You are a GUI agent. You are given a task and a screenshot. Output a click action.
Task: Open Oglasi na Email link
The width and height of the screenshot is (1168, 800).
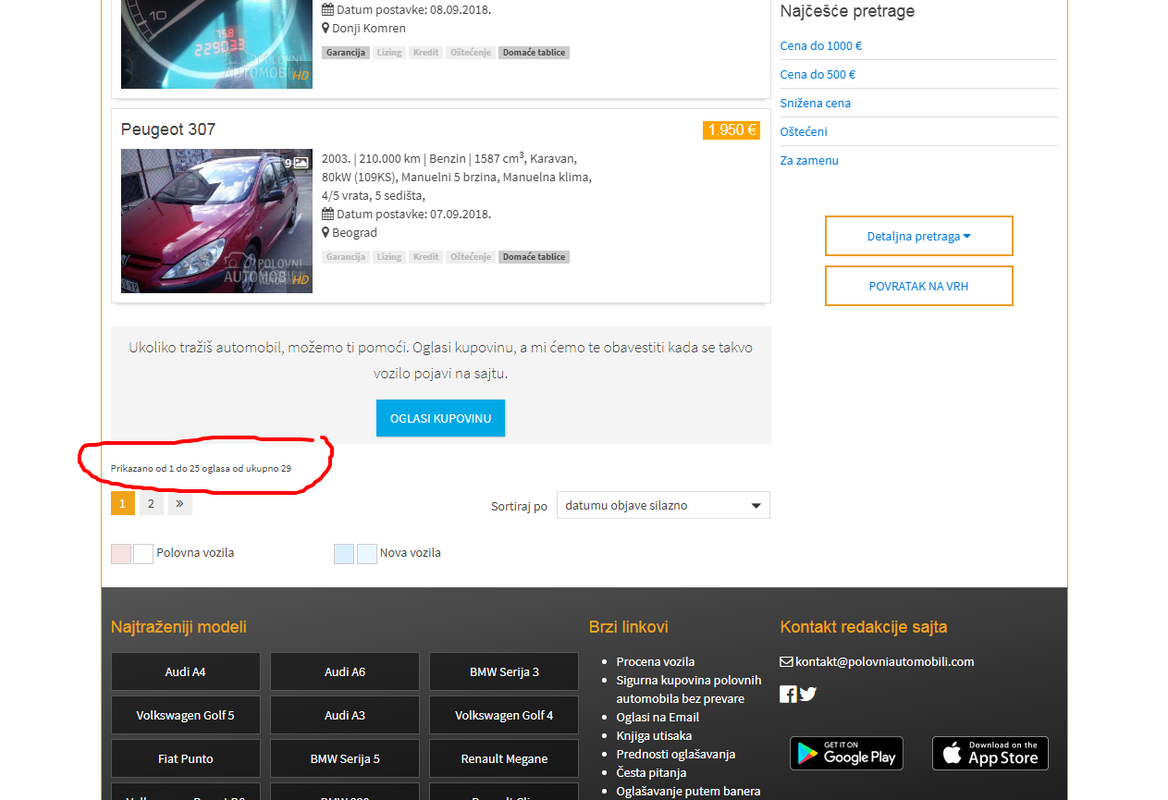coord(658,717)
